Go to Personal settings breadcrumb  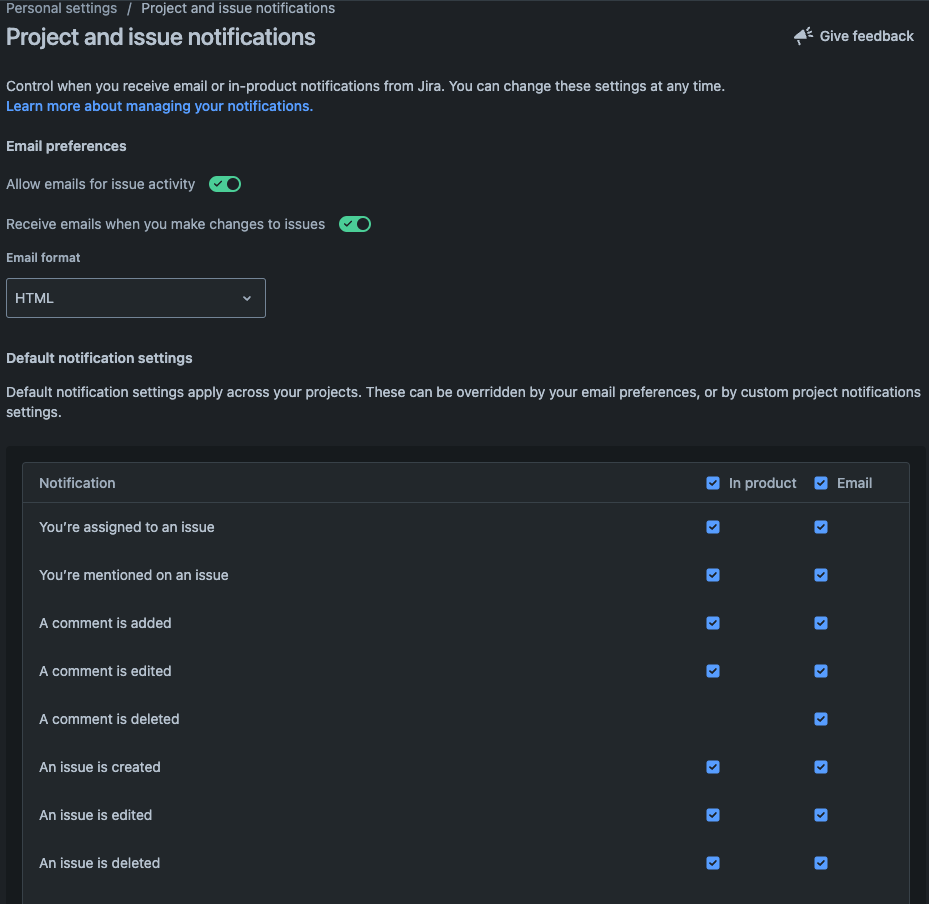(62, 8)
